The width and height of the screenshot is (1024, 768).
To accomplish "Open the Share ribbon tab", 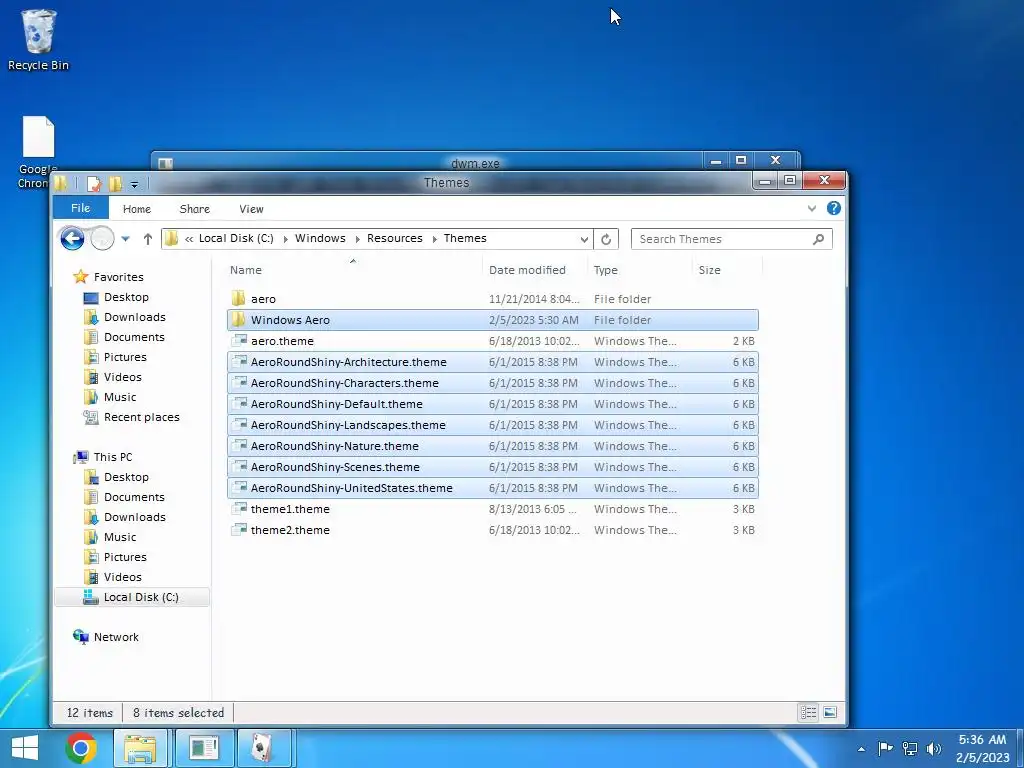I will pyautogui.click(x=195, y=209).
